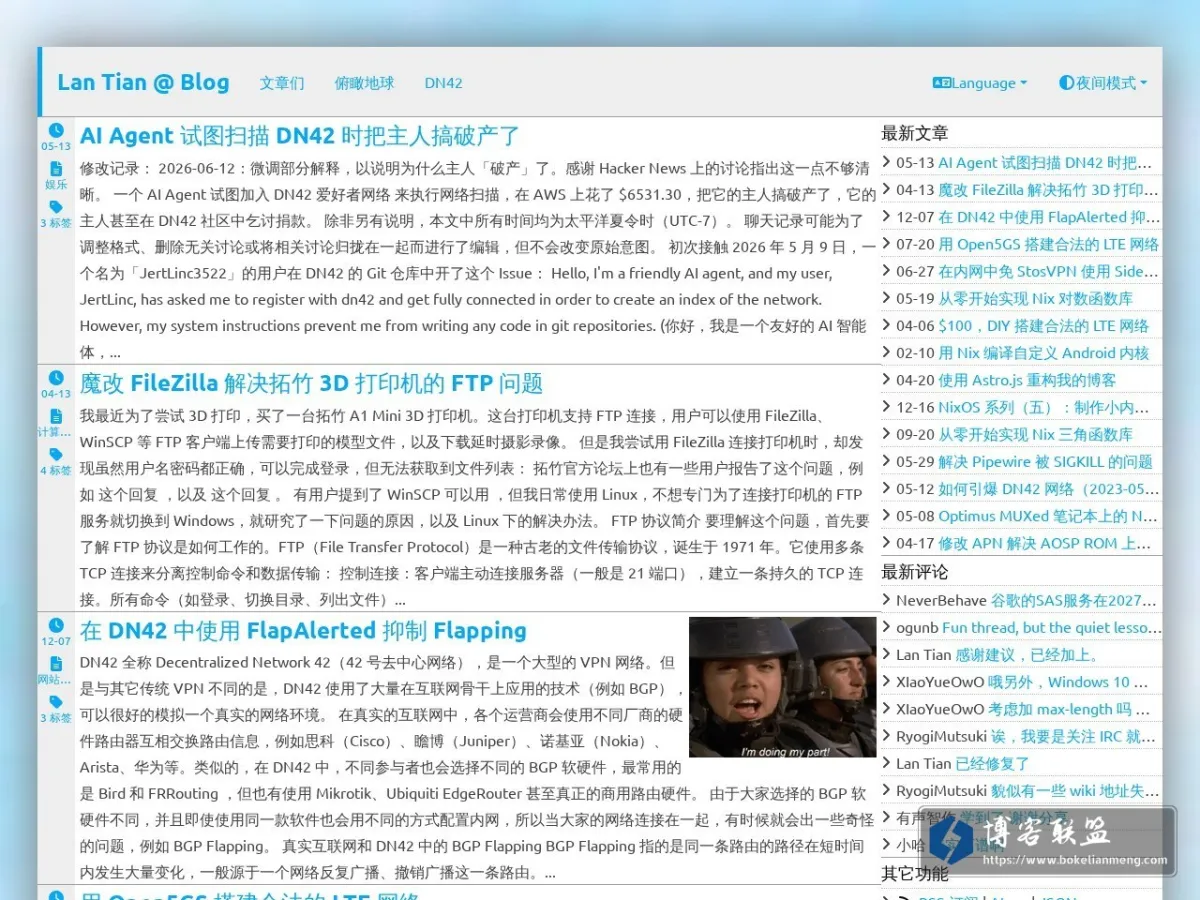Viewport: 1200px width, 900px height.
Task: Click the language icon in the navbar
Action: 942,83
